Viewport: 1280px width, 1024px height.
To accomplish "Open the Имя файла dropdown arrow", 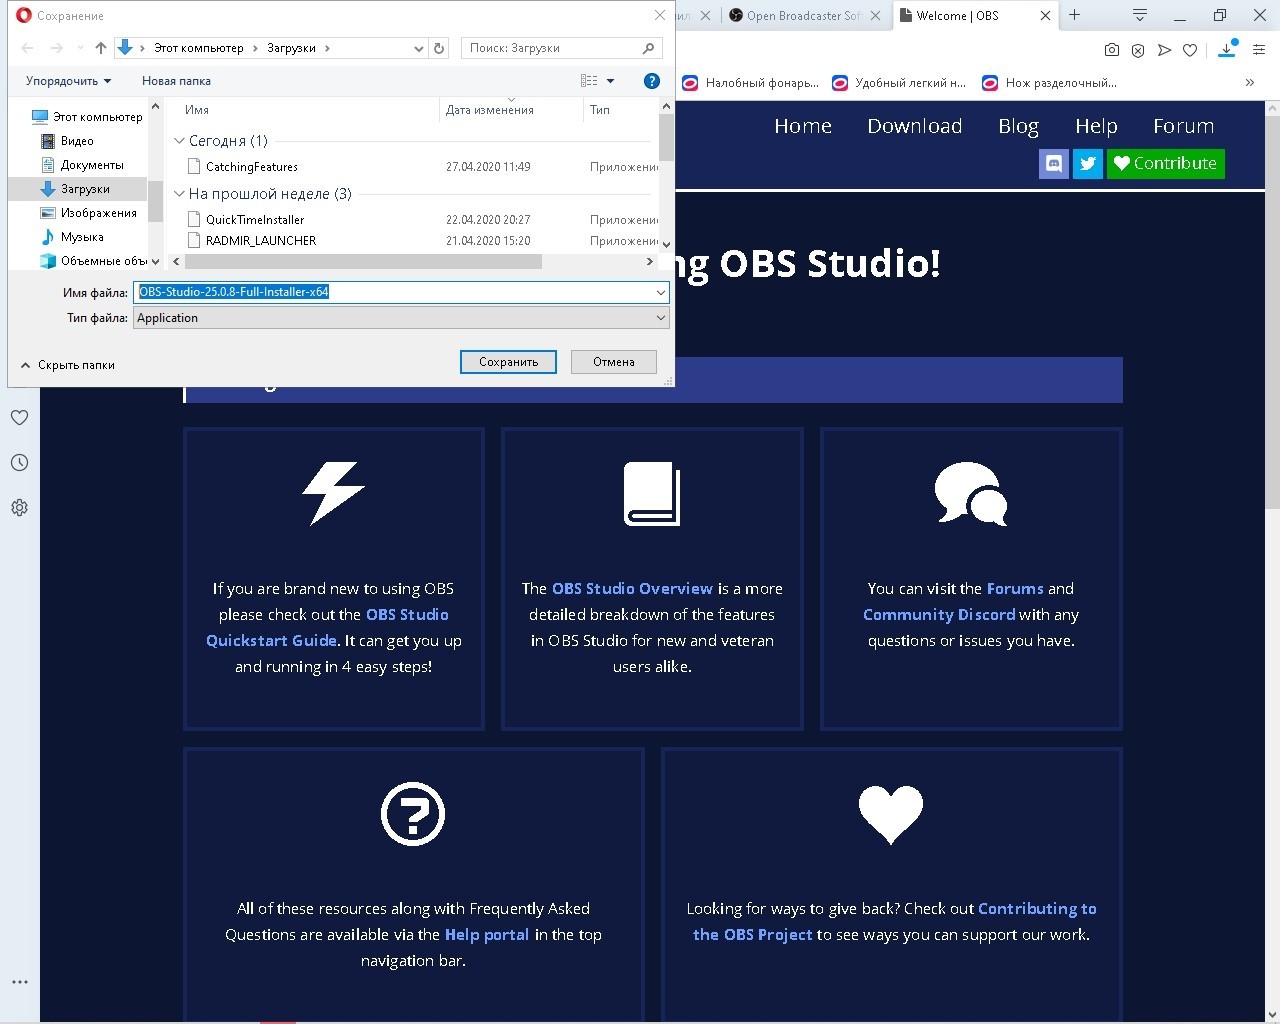I will (661, 292).
